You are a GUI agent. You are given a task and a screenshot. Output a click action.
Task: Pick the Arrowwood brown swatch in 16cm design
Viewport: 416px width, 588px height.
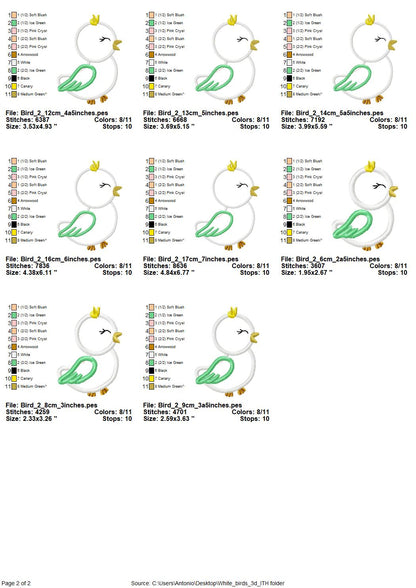(14, 201)
